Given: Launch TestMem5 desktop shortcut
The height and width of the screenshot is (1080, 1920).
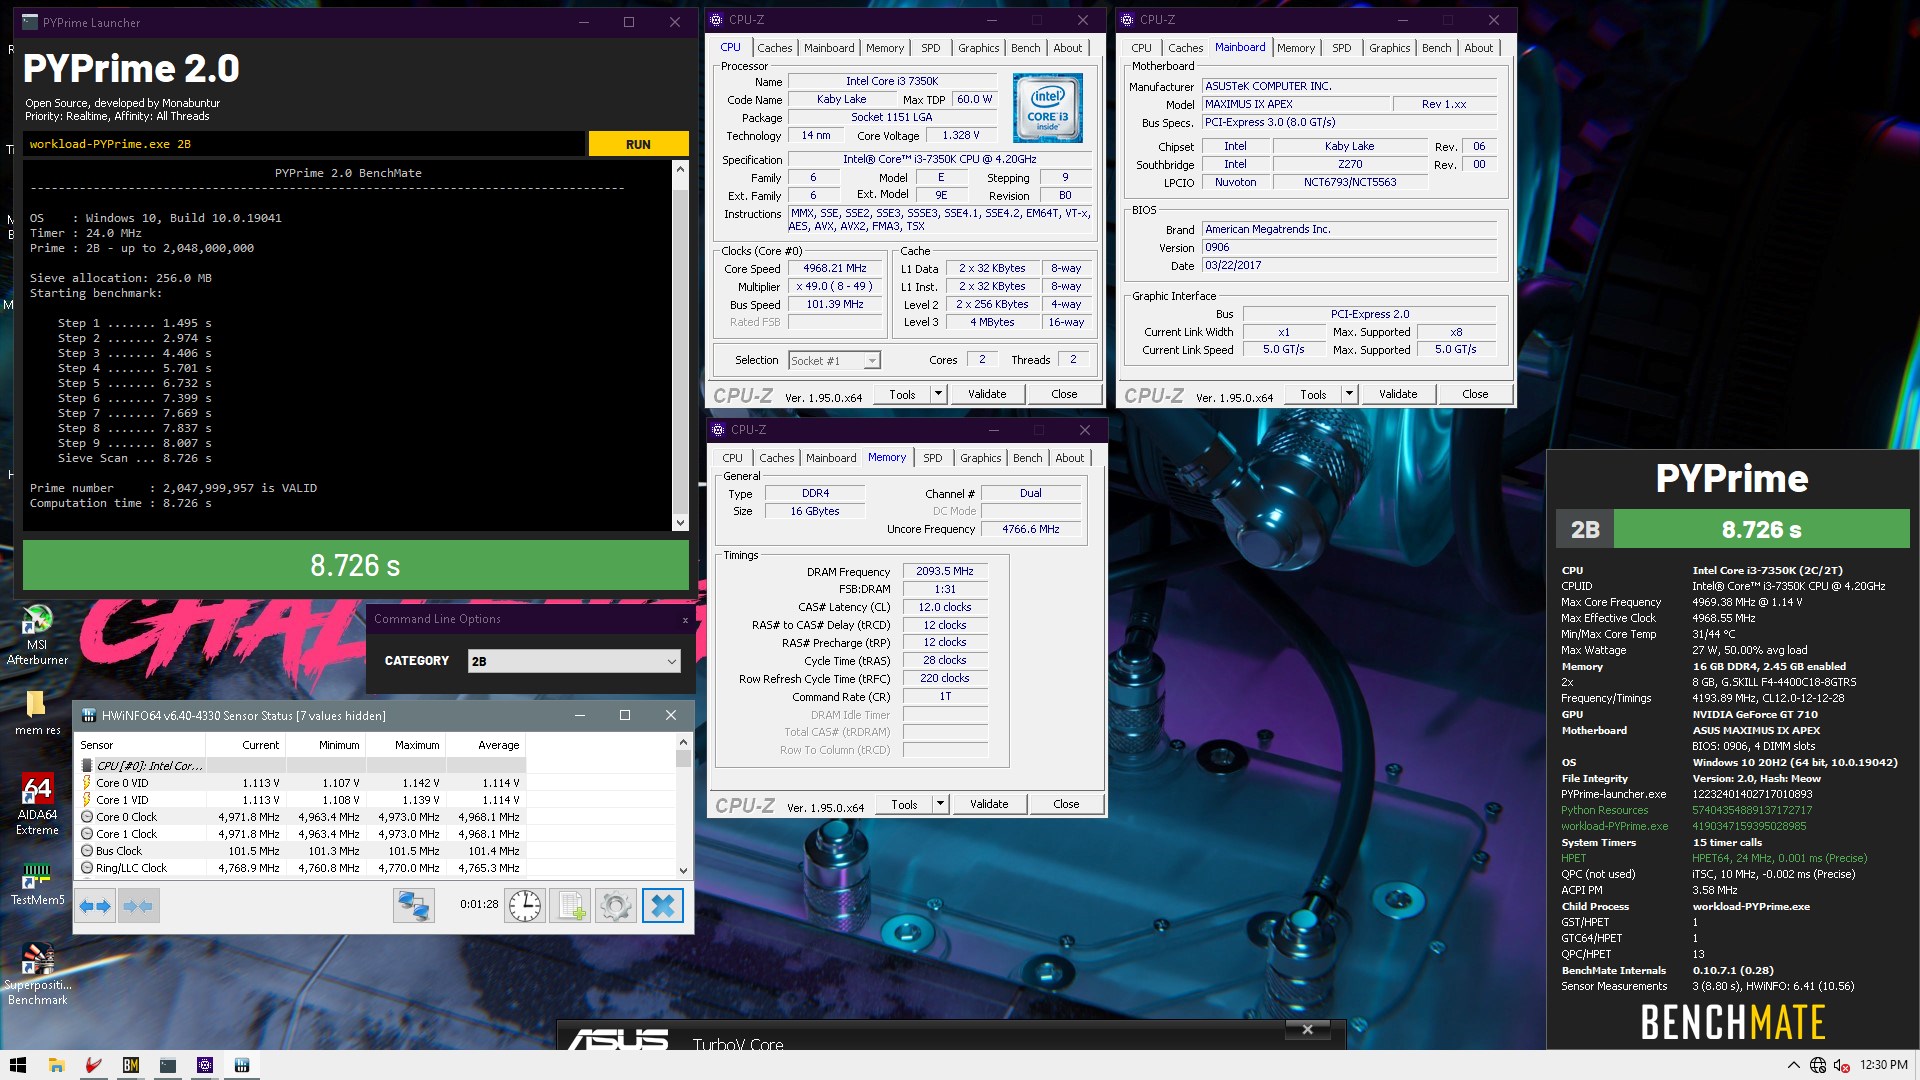Looking at the screenshot, I should pyautogui.click(x=37, y=884).
